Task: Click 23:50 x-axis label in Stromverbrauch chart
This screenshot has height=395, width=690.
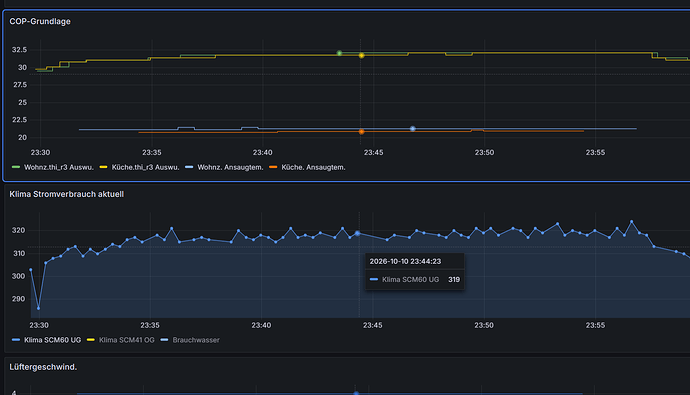Action: (484, 326)
